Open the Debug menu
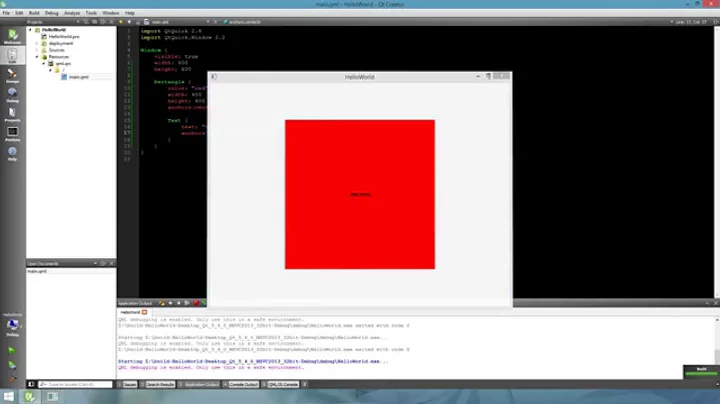Viewport: 720px width, 404px height. [x=51, y=13]
